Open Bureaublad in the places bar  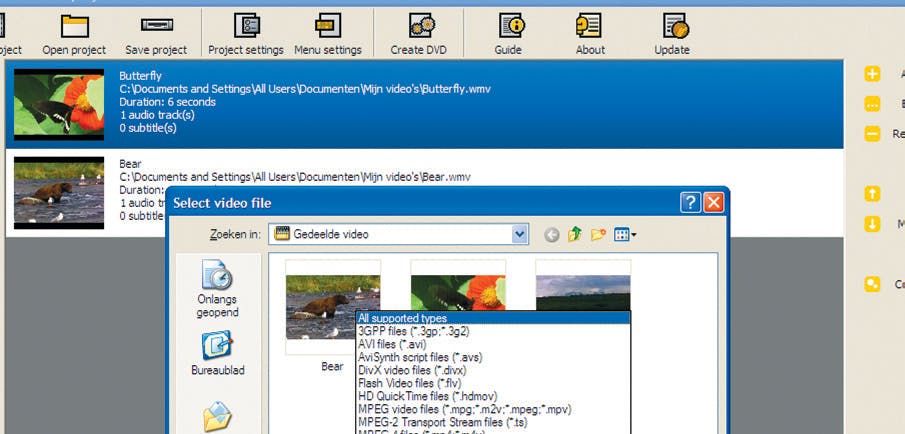tap(218, 353)
